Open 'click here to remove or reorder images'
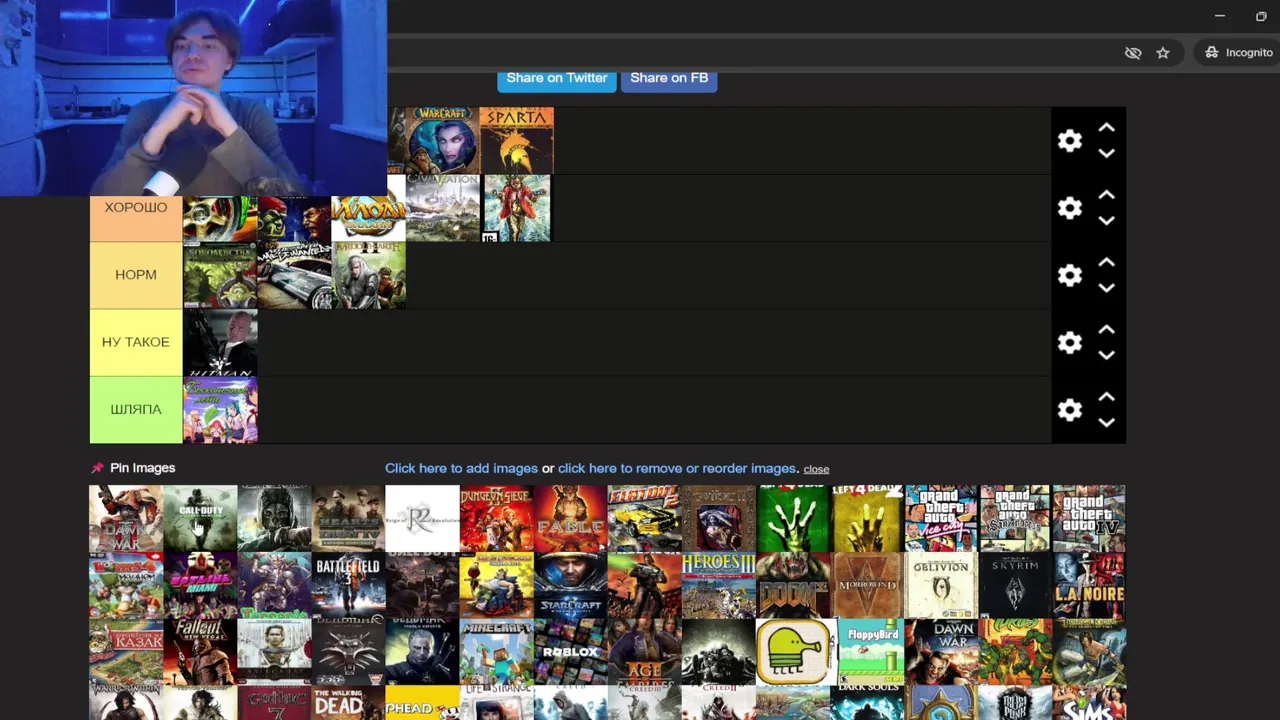Image resolution: width=1280 pixels, height=720 pixels. [677, 468]
